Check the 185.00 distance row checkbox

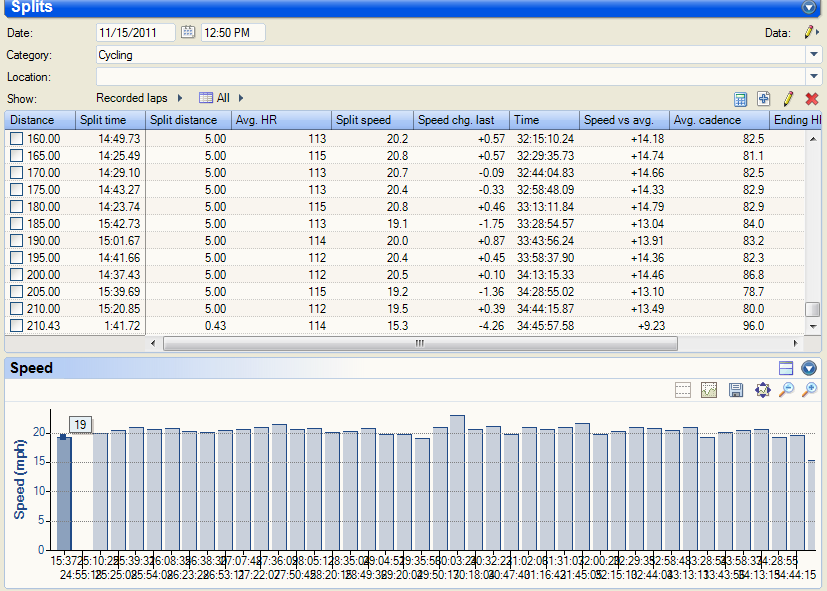pyautogui.click(x=17, y=224)
